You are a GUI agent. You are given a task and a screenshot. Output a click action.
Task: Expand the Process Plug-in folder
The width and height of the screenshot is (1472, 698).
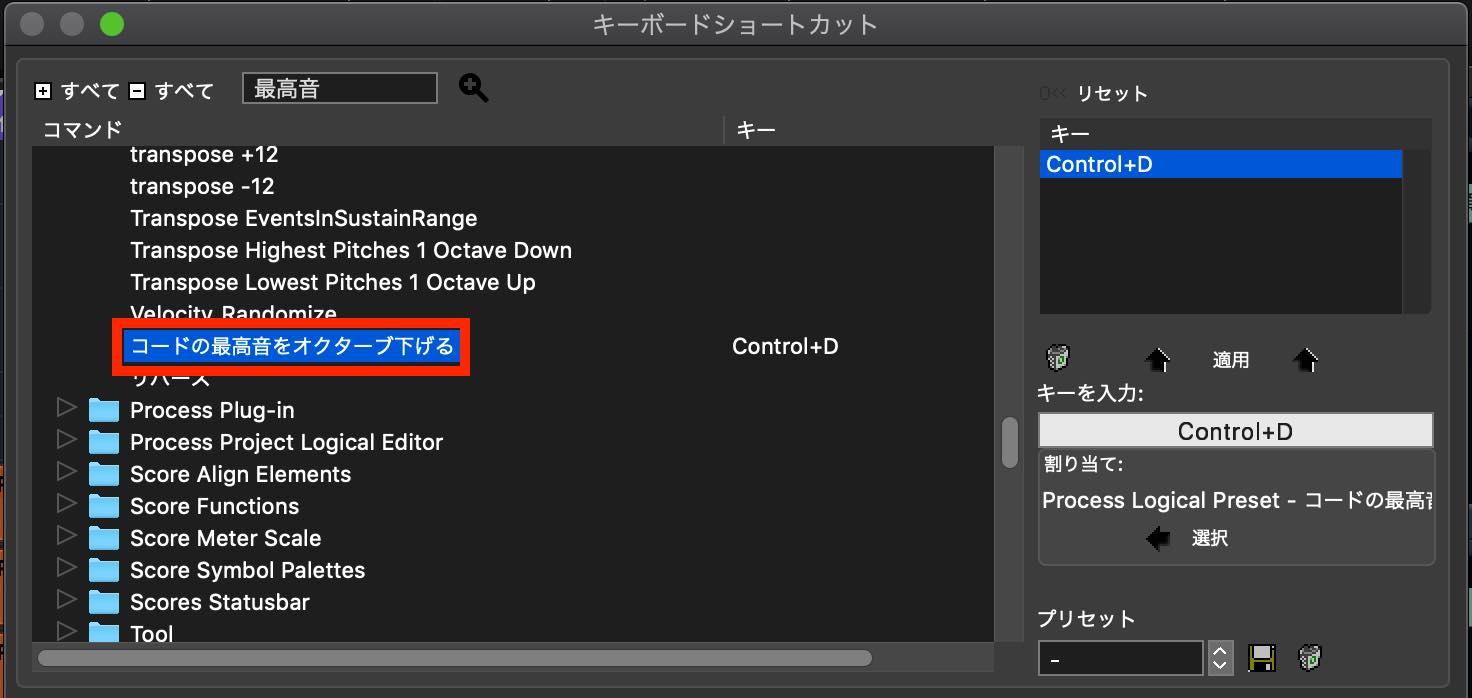tap(66, 408)
